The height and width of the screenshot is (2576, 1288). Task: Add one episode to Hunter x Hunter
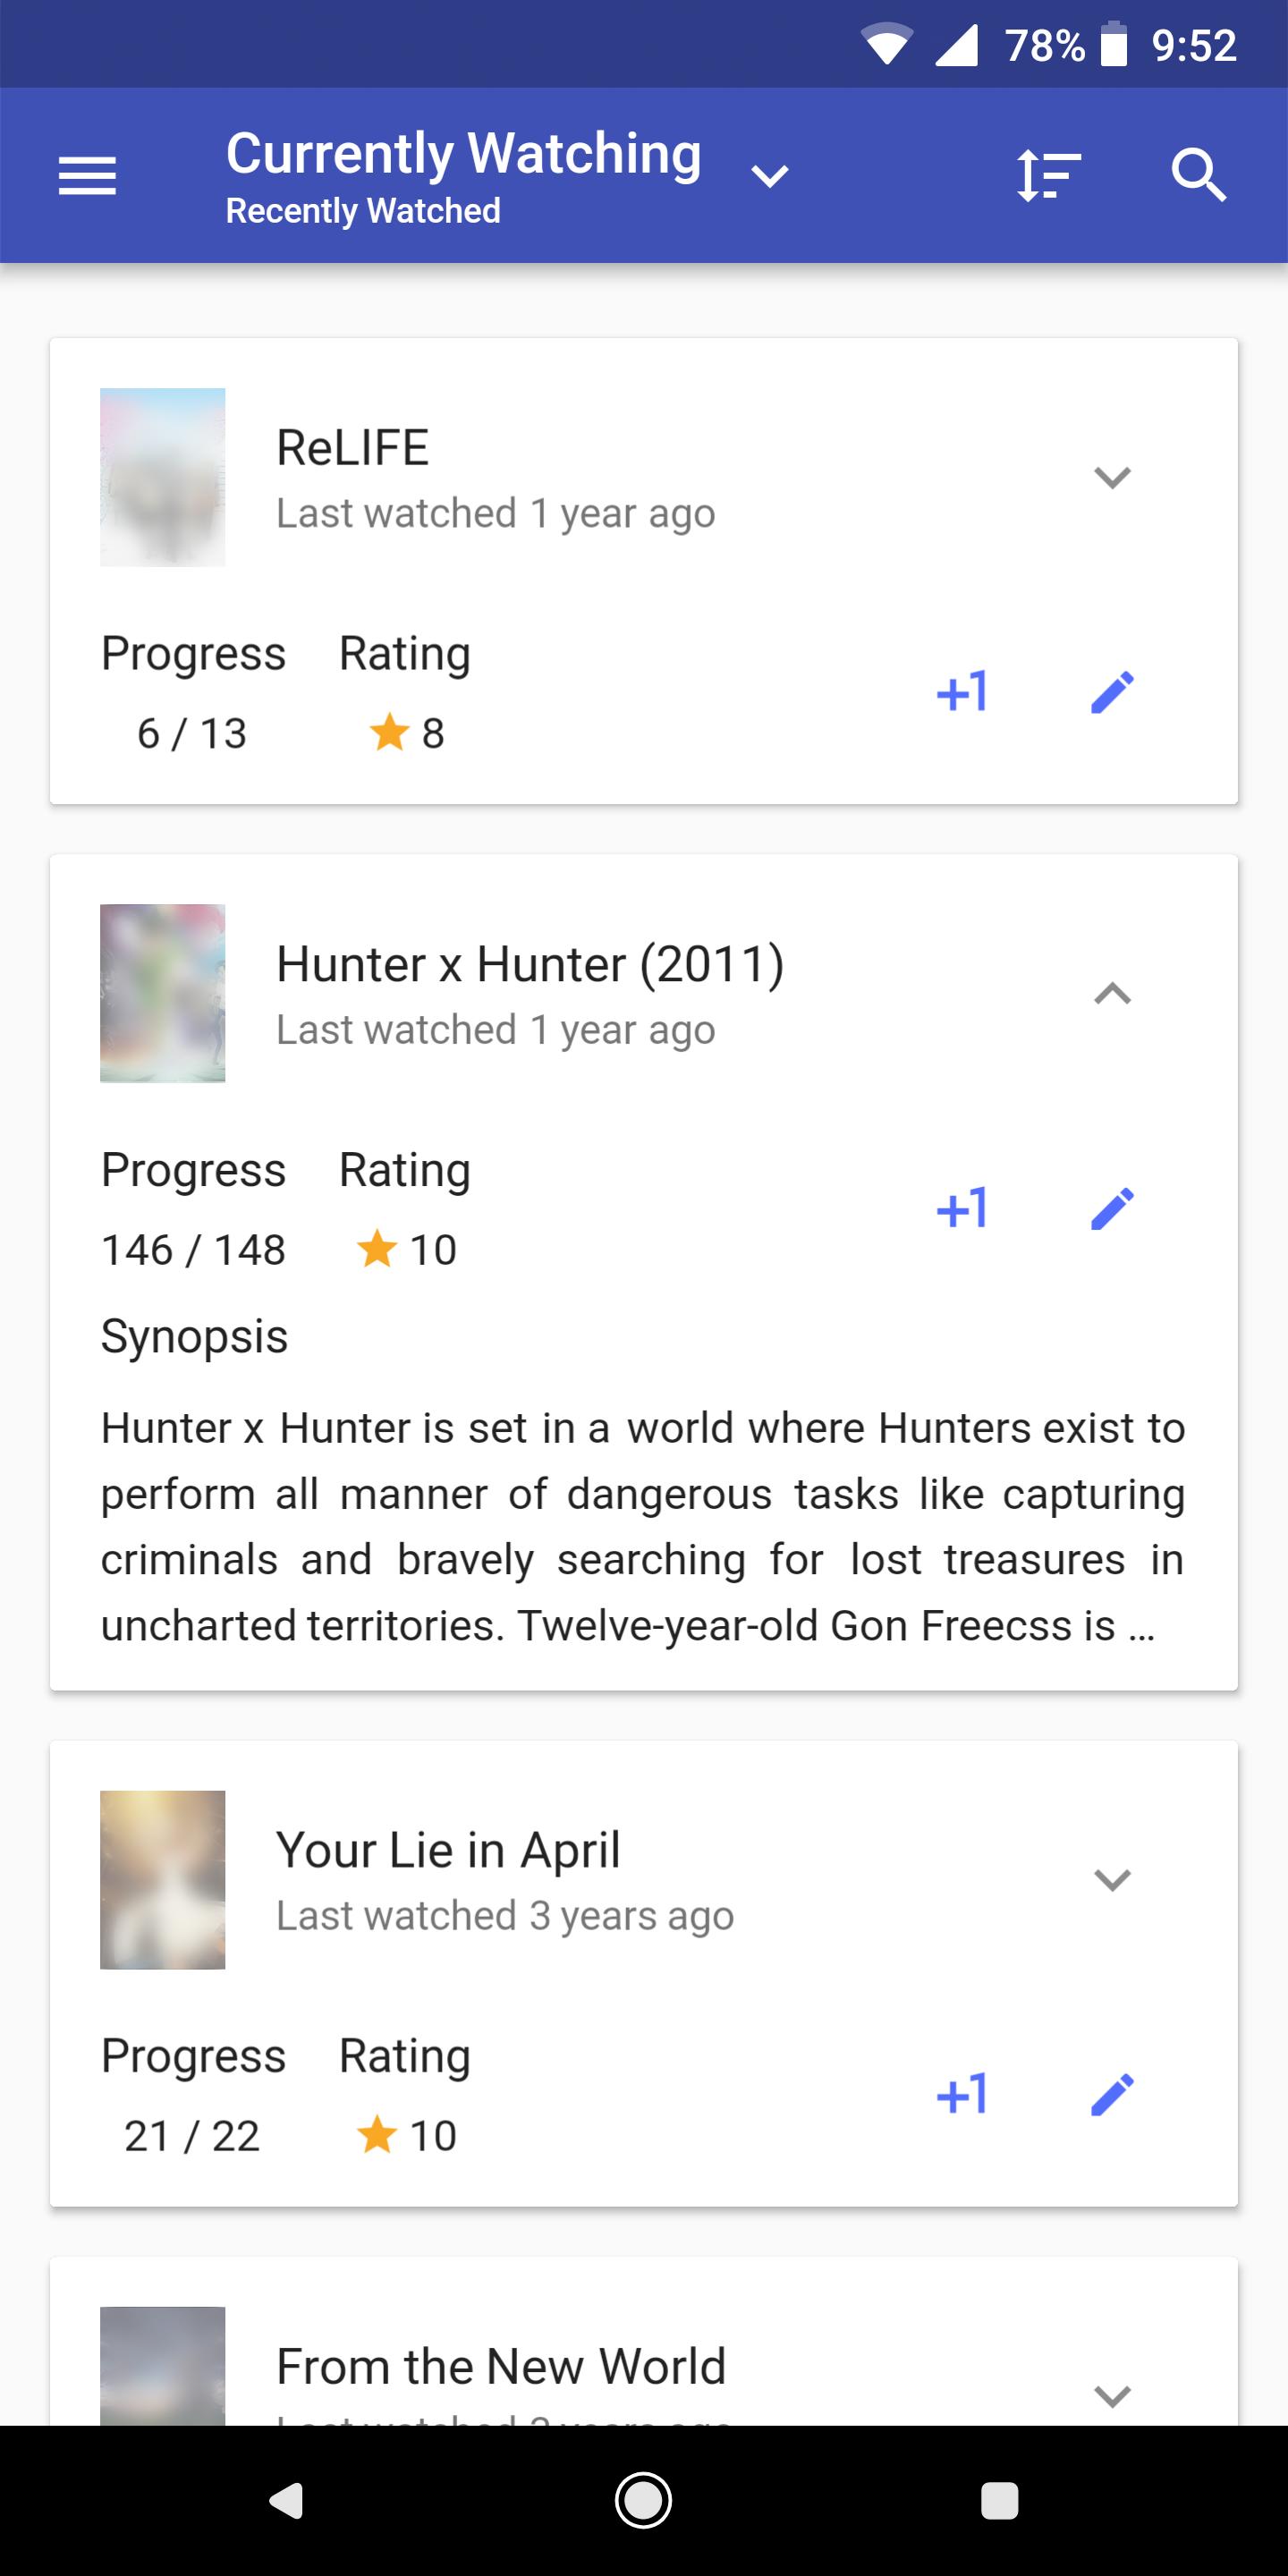point(962,1208)
